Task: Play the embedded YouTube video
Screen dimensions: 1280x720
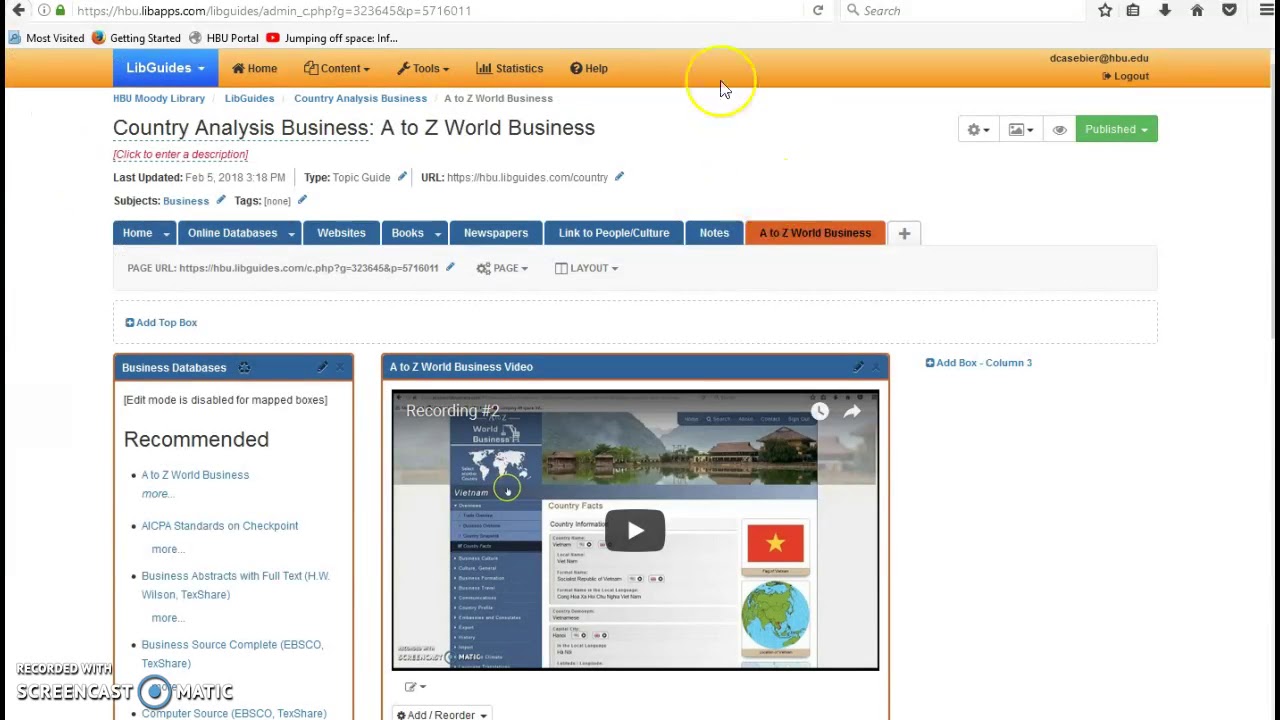Action: coord(635,531)
